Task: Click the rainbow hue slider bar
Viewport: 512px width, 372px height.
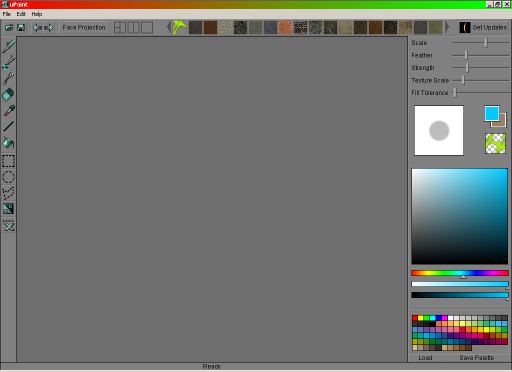Action: tap(460, 273)
